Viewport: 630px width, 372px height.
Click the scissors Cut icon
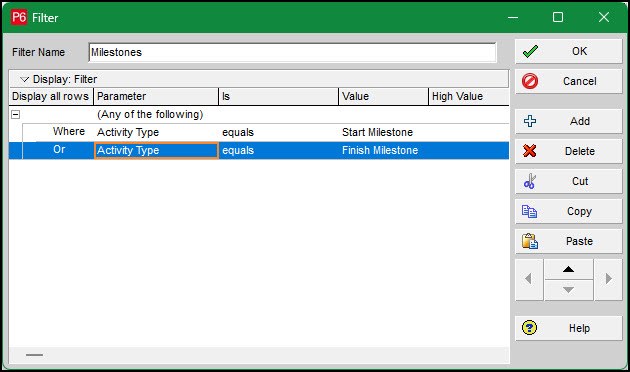(x=530, y=181)
